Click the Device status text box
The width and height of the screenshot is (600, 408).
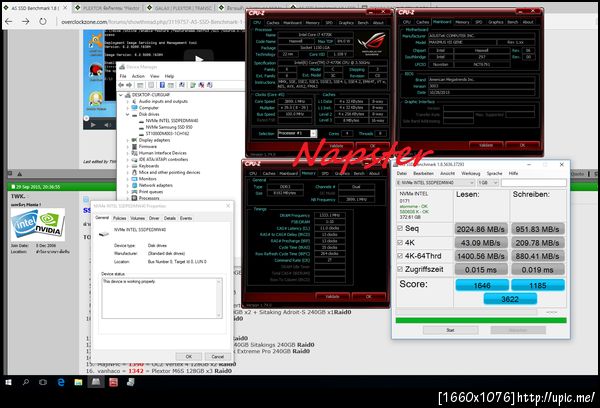161,298
